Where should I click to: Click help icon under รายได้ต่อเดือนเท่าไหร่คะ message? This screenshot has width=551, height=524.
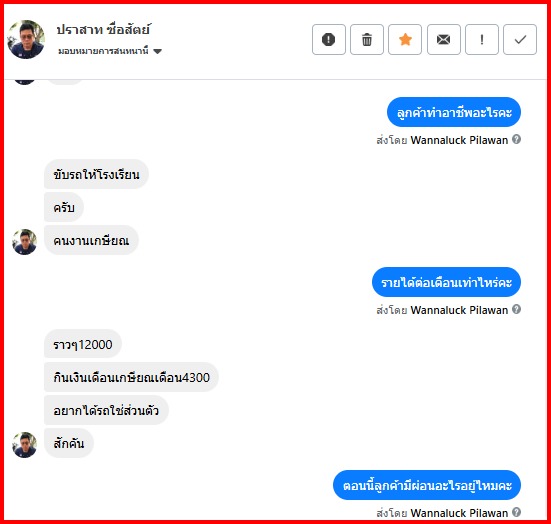tap(516, 309)
